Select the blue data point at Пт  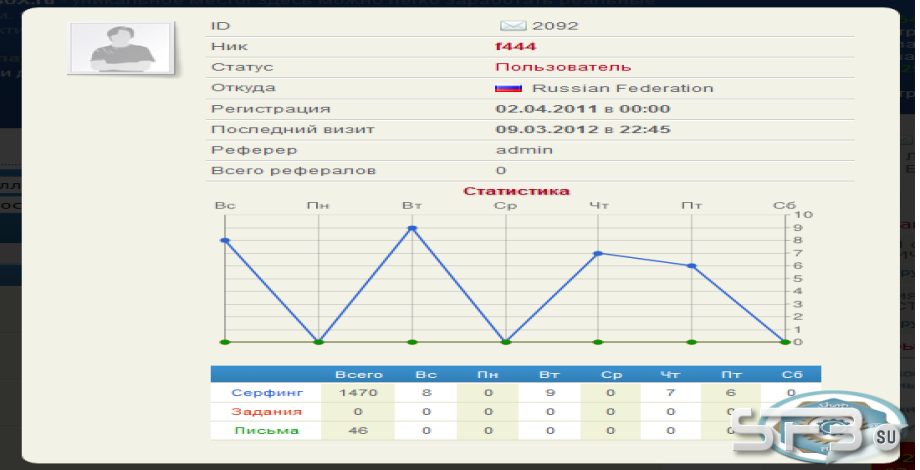692,266
